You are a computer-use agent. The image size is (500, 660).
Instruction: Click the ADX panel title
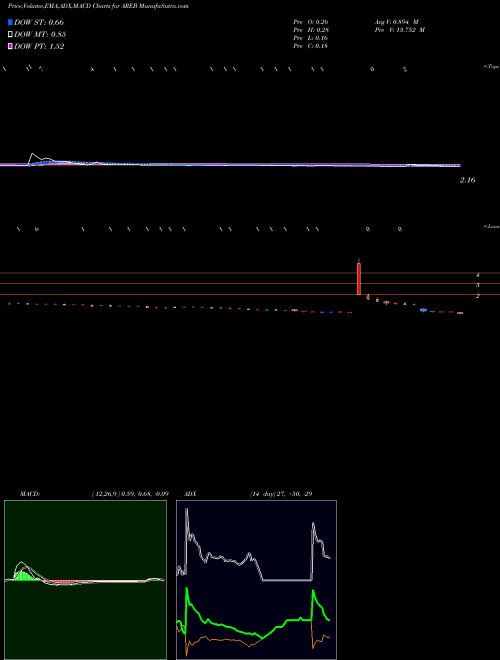190,494
